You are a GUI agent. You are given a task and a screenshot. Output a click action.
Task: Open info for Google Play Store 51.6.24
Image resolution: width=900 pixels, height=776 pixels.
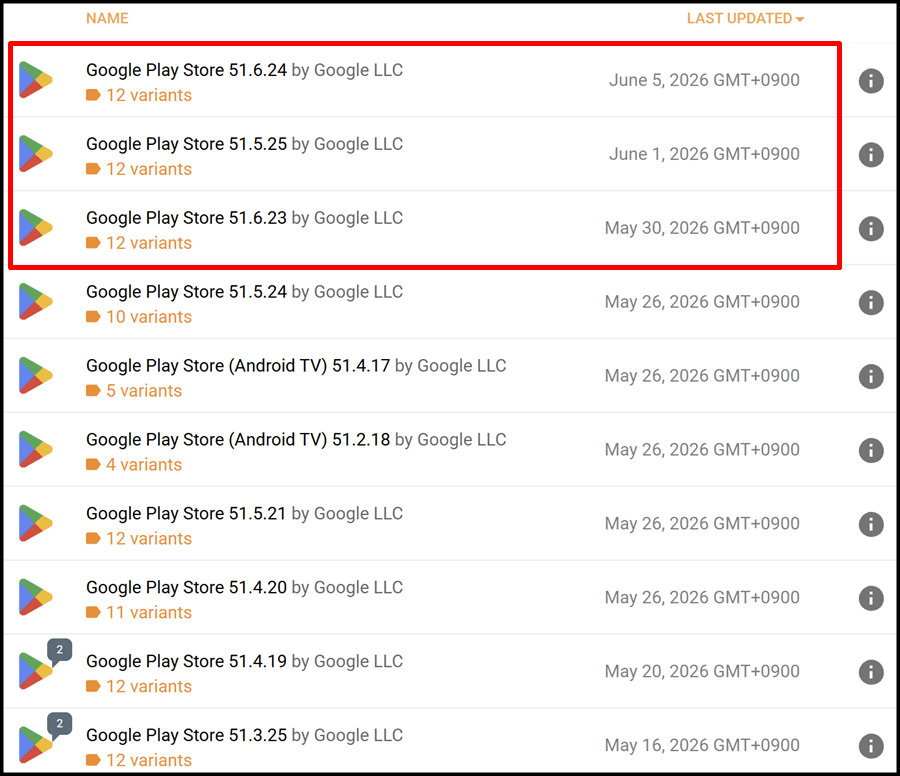pos(871,80)
